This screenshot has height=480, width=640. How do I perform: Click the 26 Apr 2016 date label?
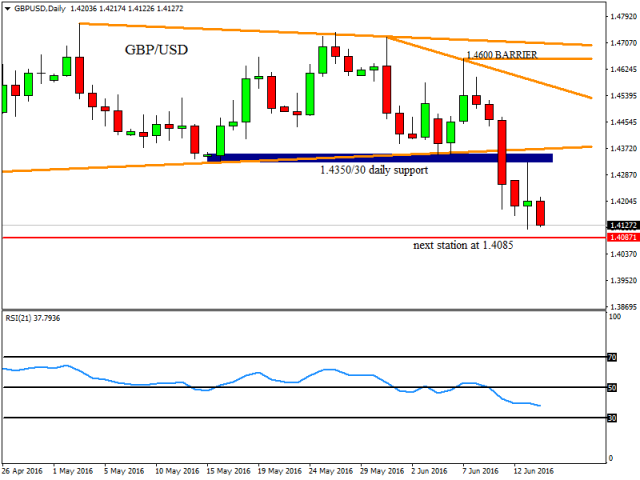[22, 471]
